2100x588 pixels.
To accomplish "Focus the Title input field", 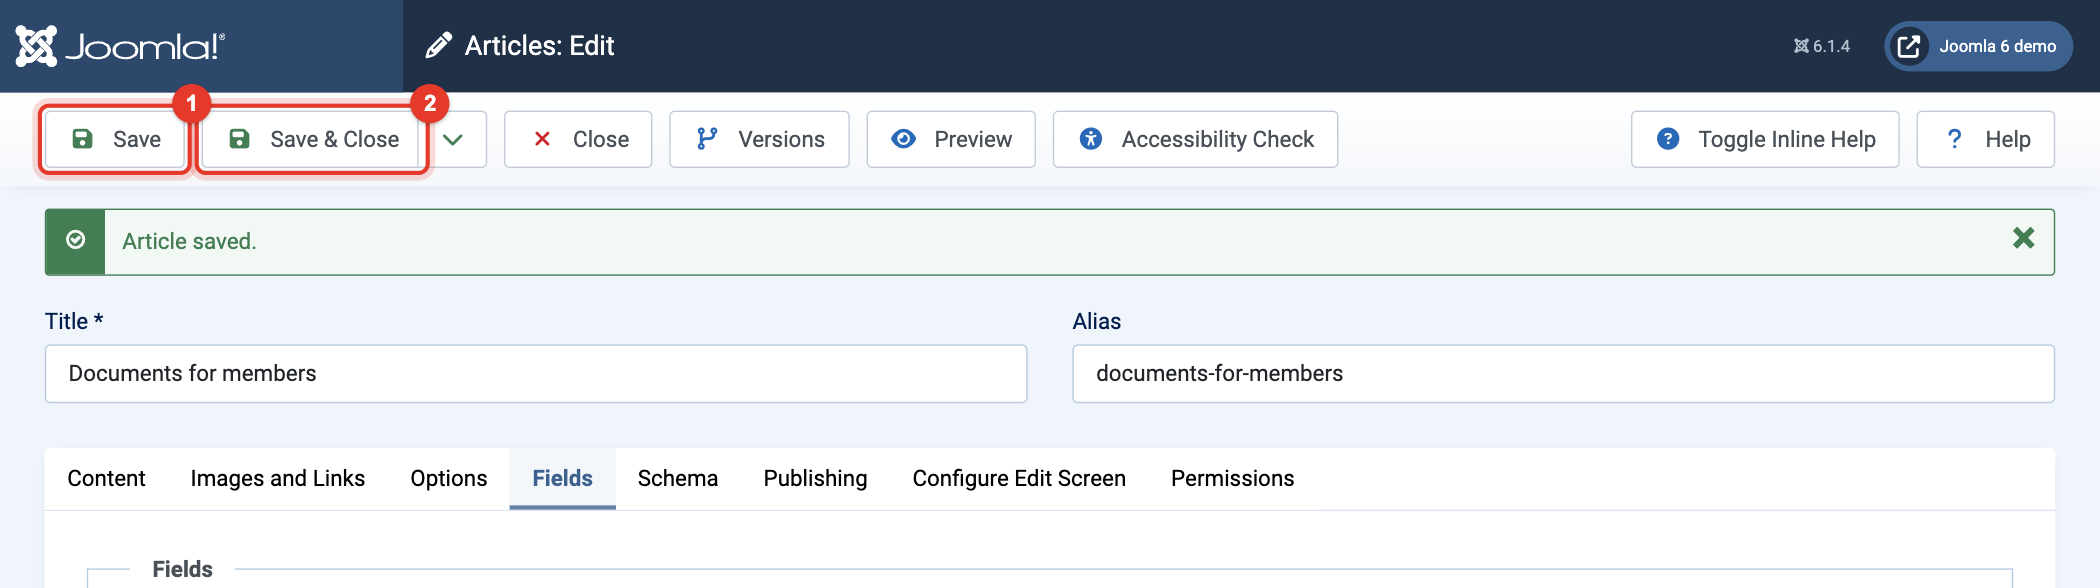I will [x=536, y=374].
